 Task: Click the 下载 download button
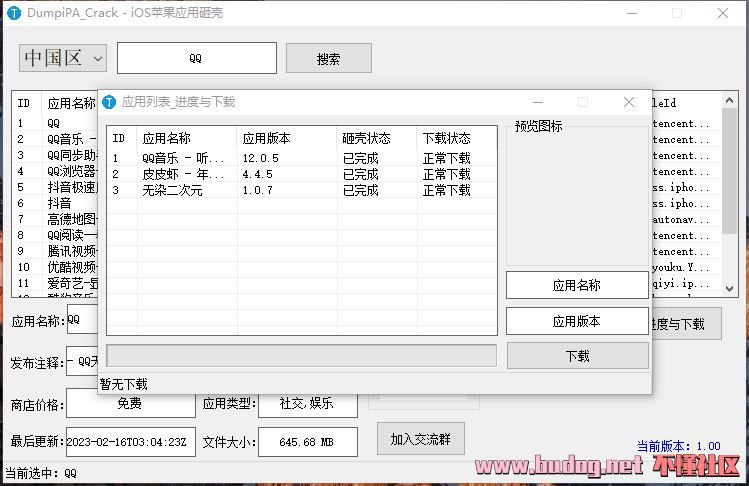coord(577,355)
